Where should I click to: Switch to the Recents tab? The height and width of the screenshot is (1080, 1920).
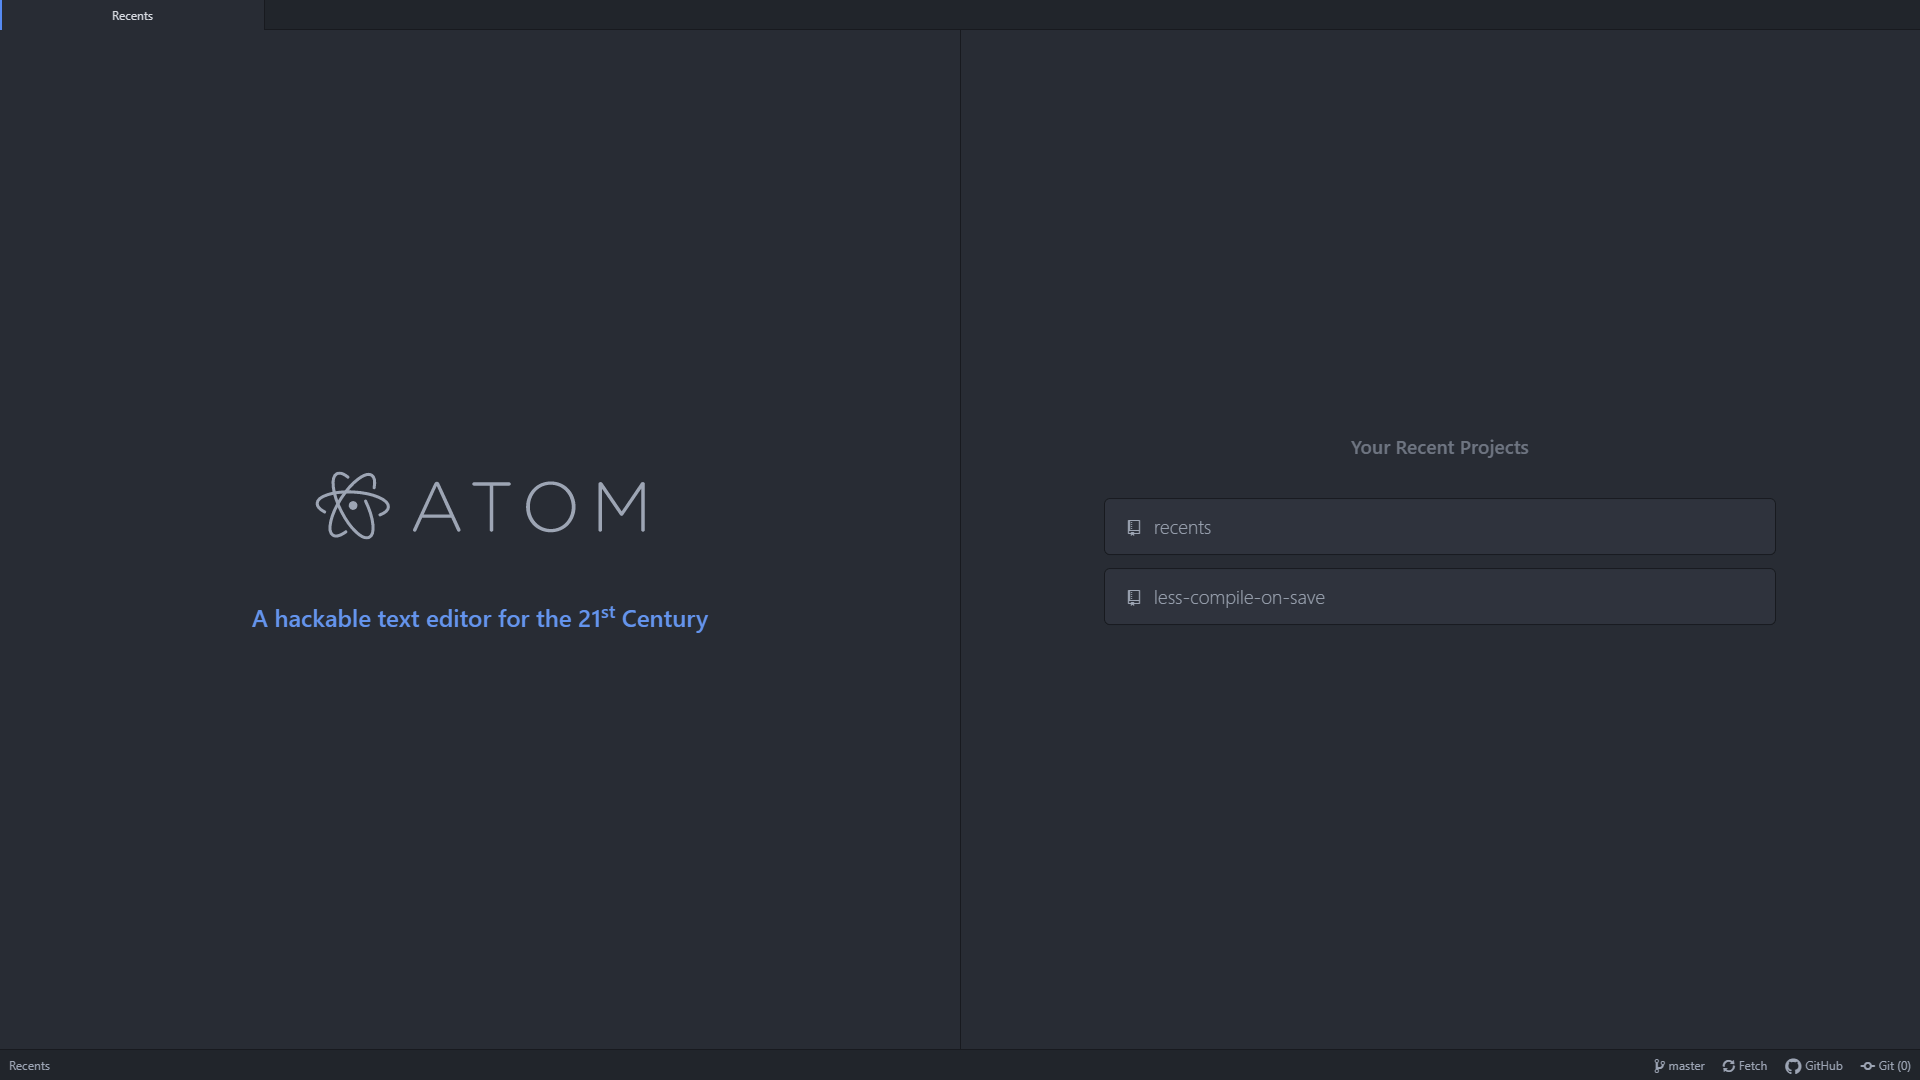[x=132, y=15]
